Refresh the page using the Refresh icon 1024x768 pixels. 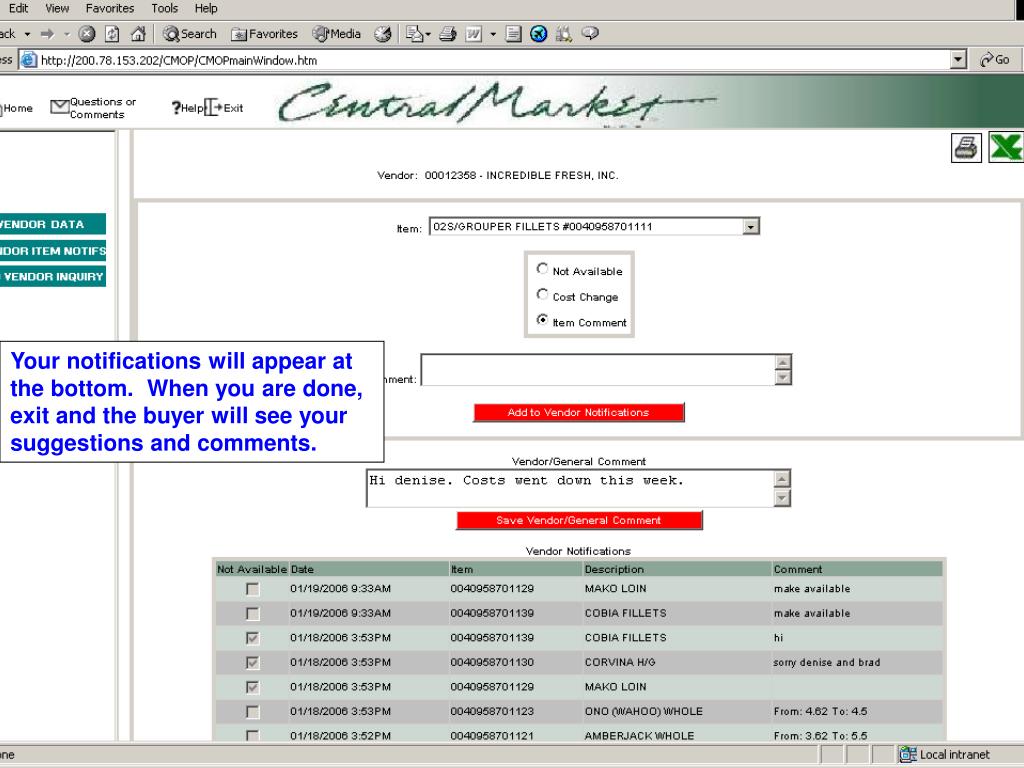[x=112, y=34]
